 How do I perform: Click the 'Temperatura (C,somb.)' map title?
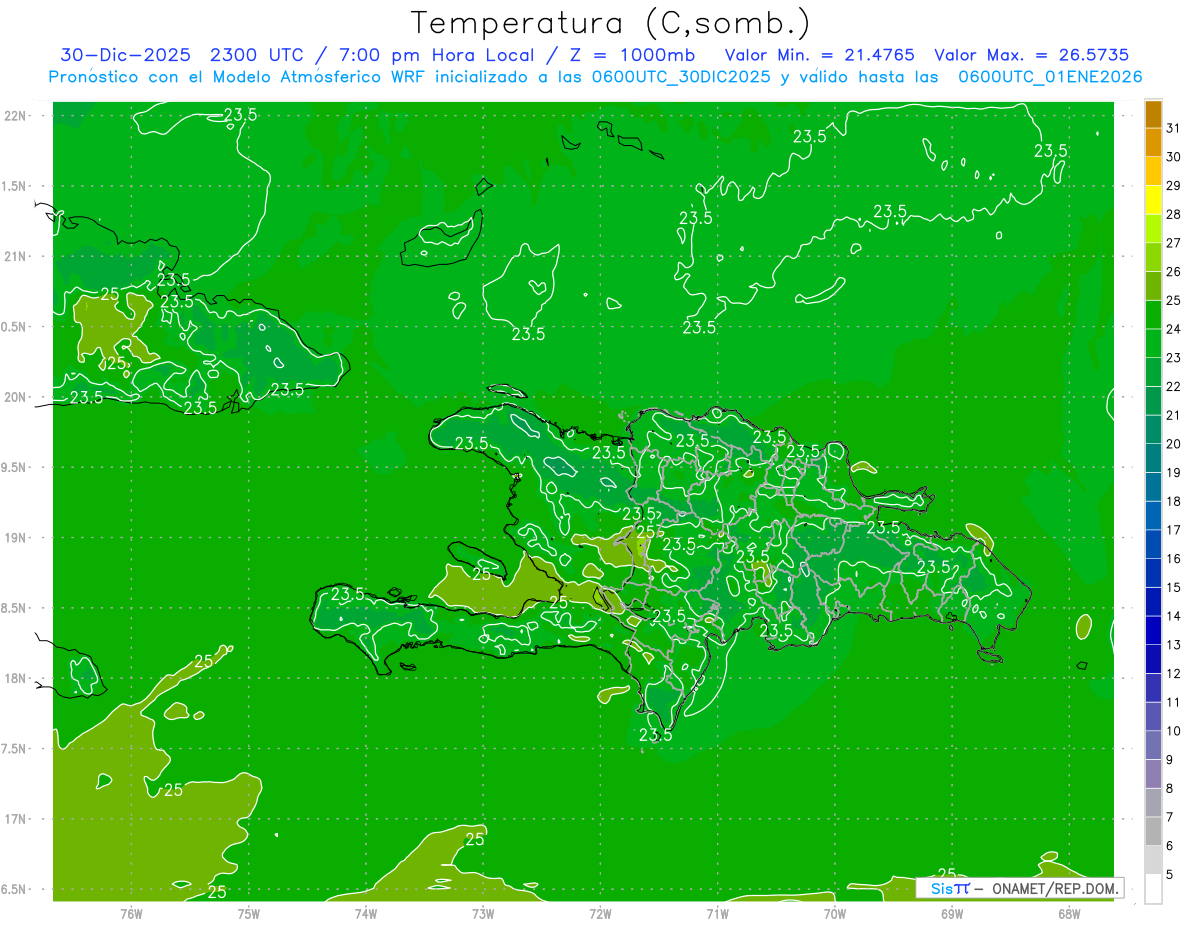610,23
